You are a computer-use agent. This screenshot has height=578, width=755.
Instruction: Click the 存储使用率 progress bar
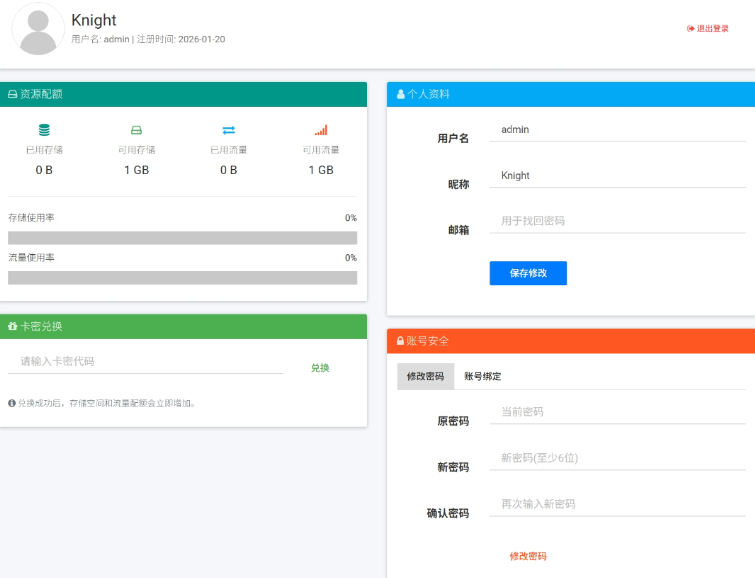coord(182,238)
